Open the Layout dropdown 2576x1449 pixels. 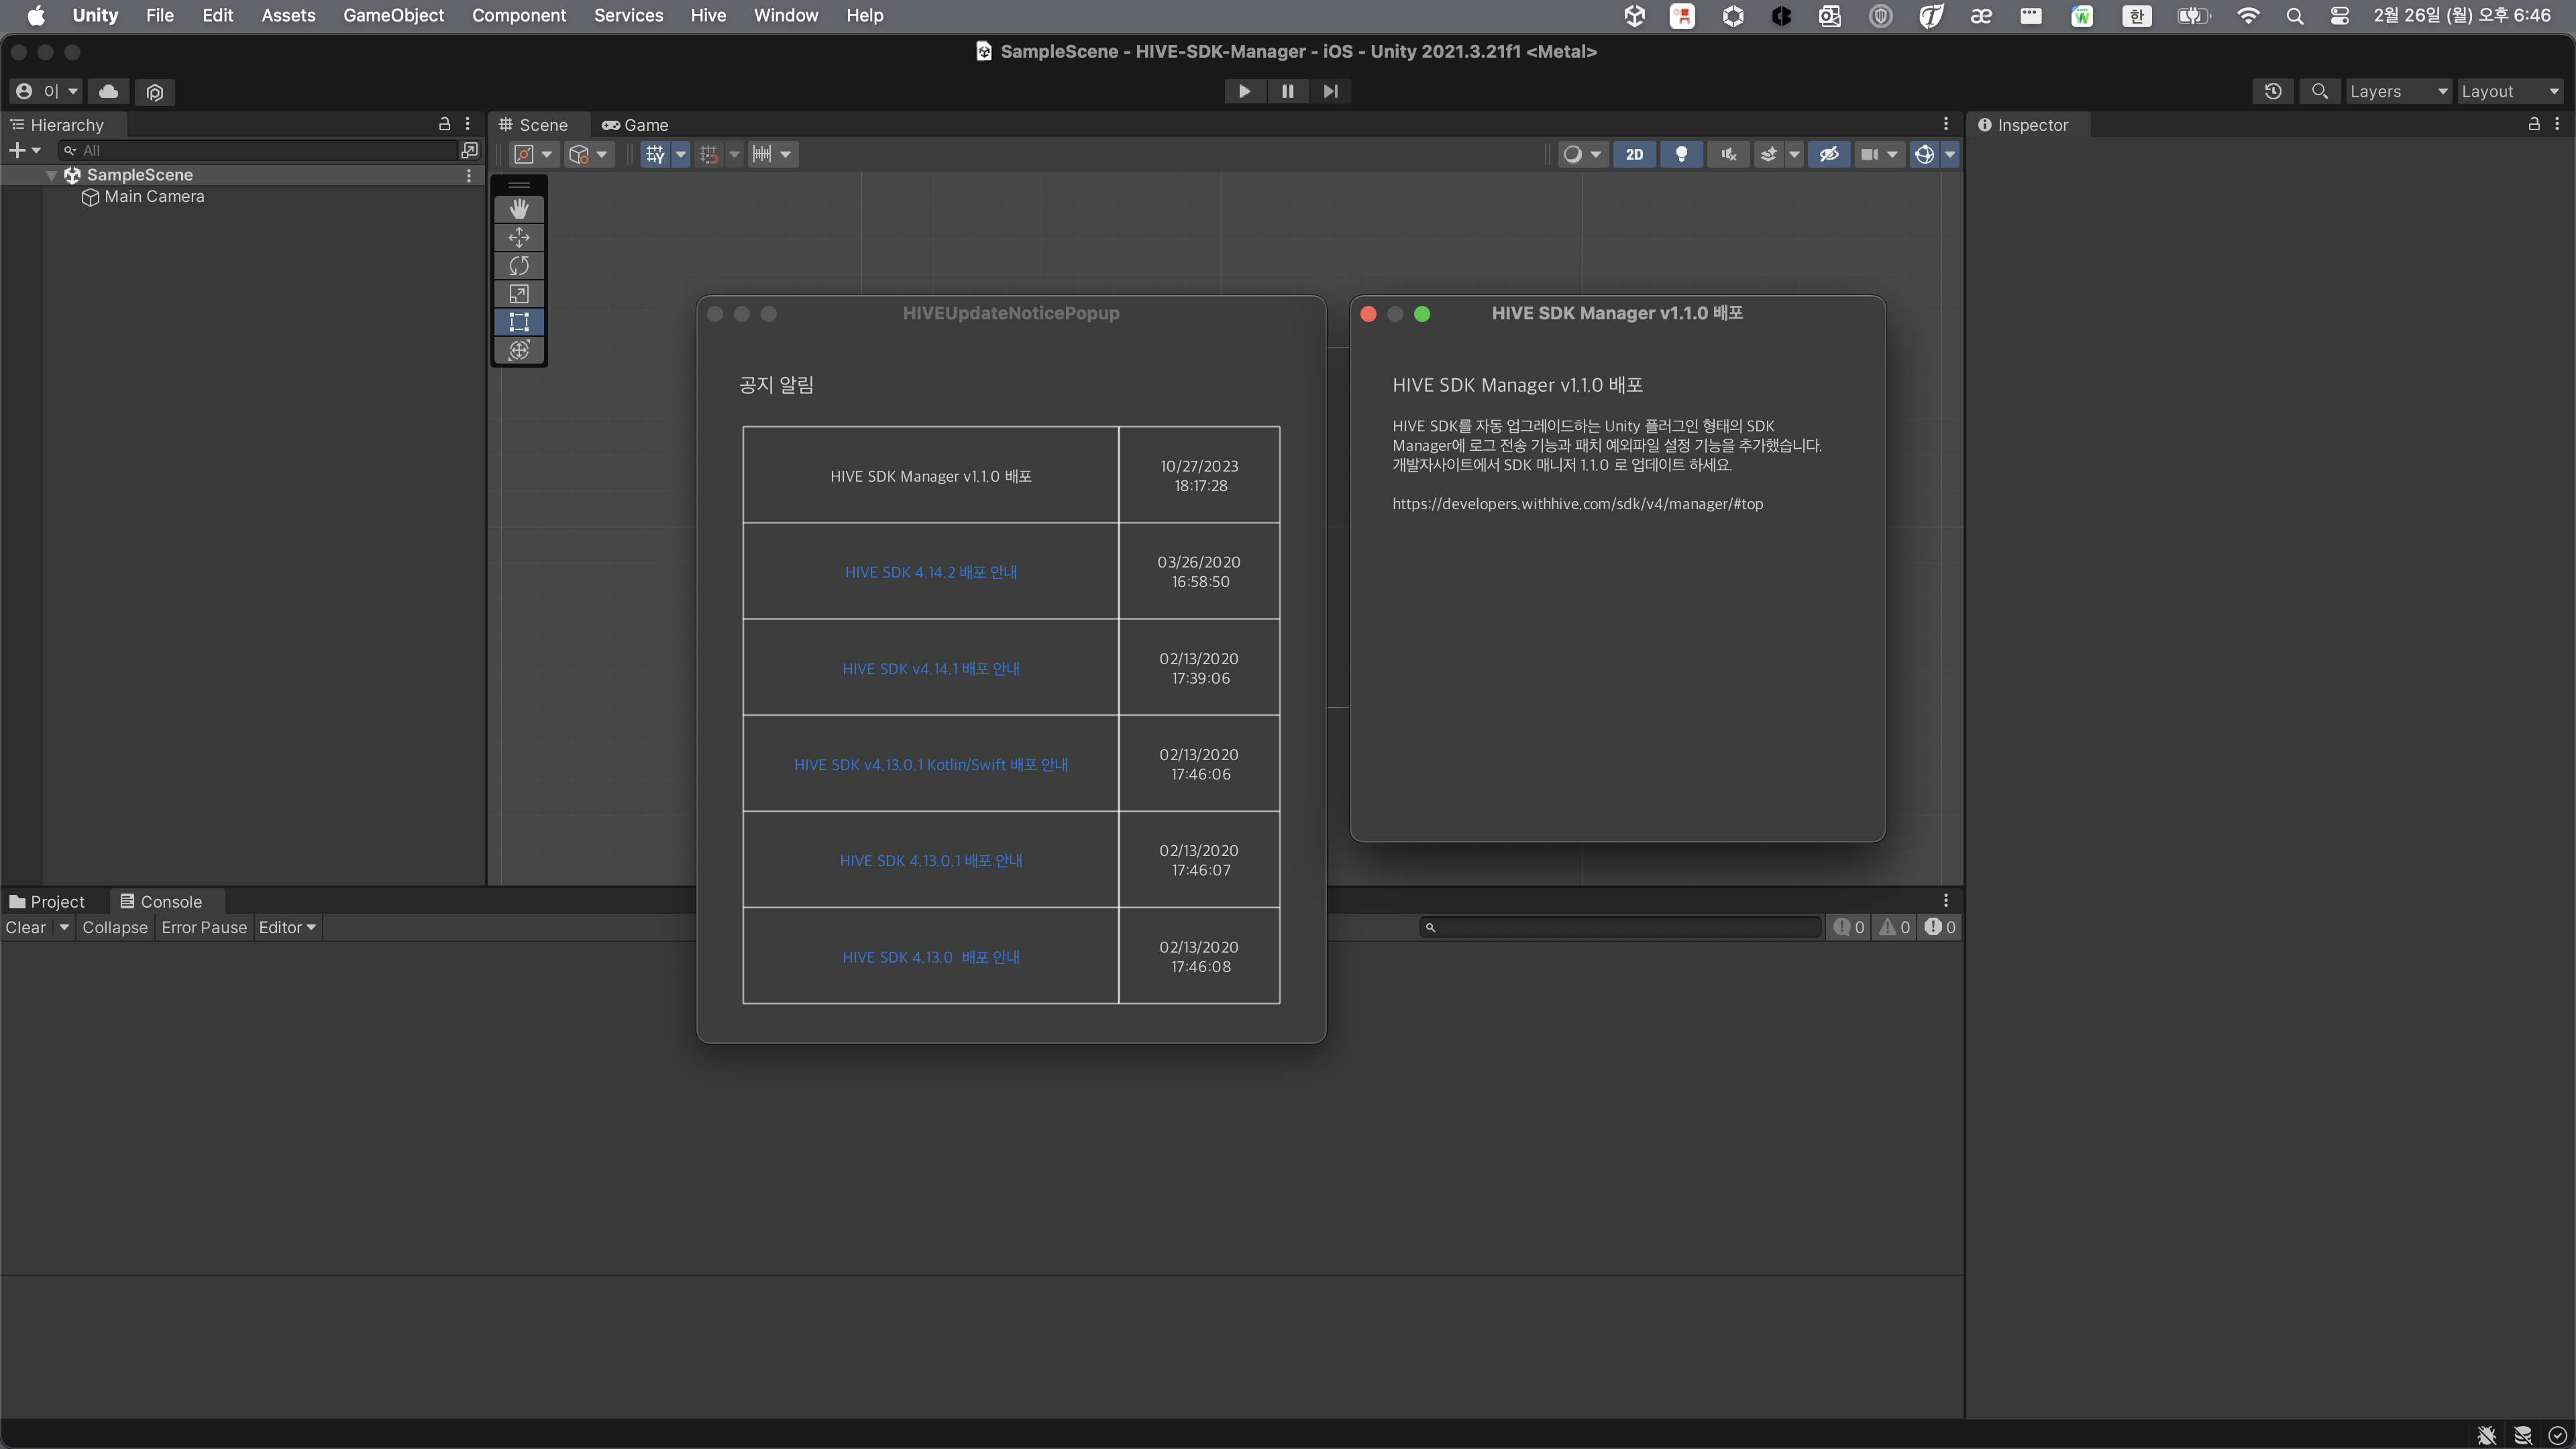tap(2509, 91)
